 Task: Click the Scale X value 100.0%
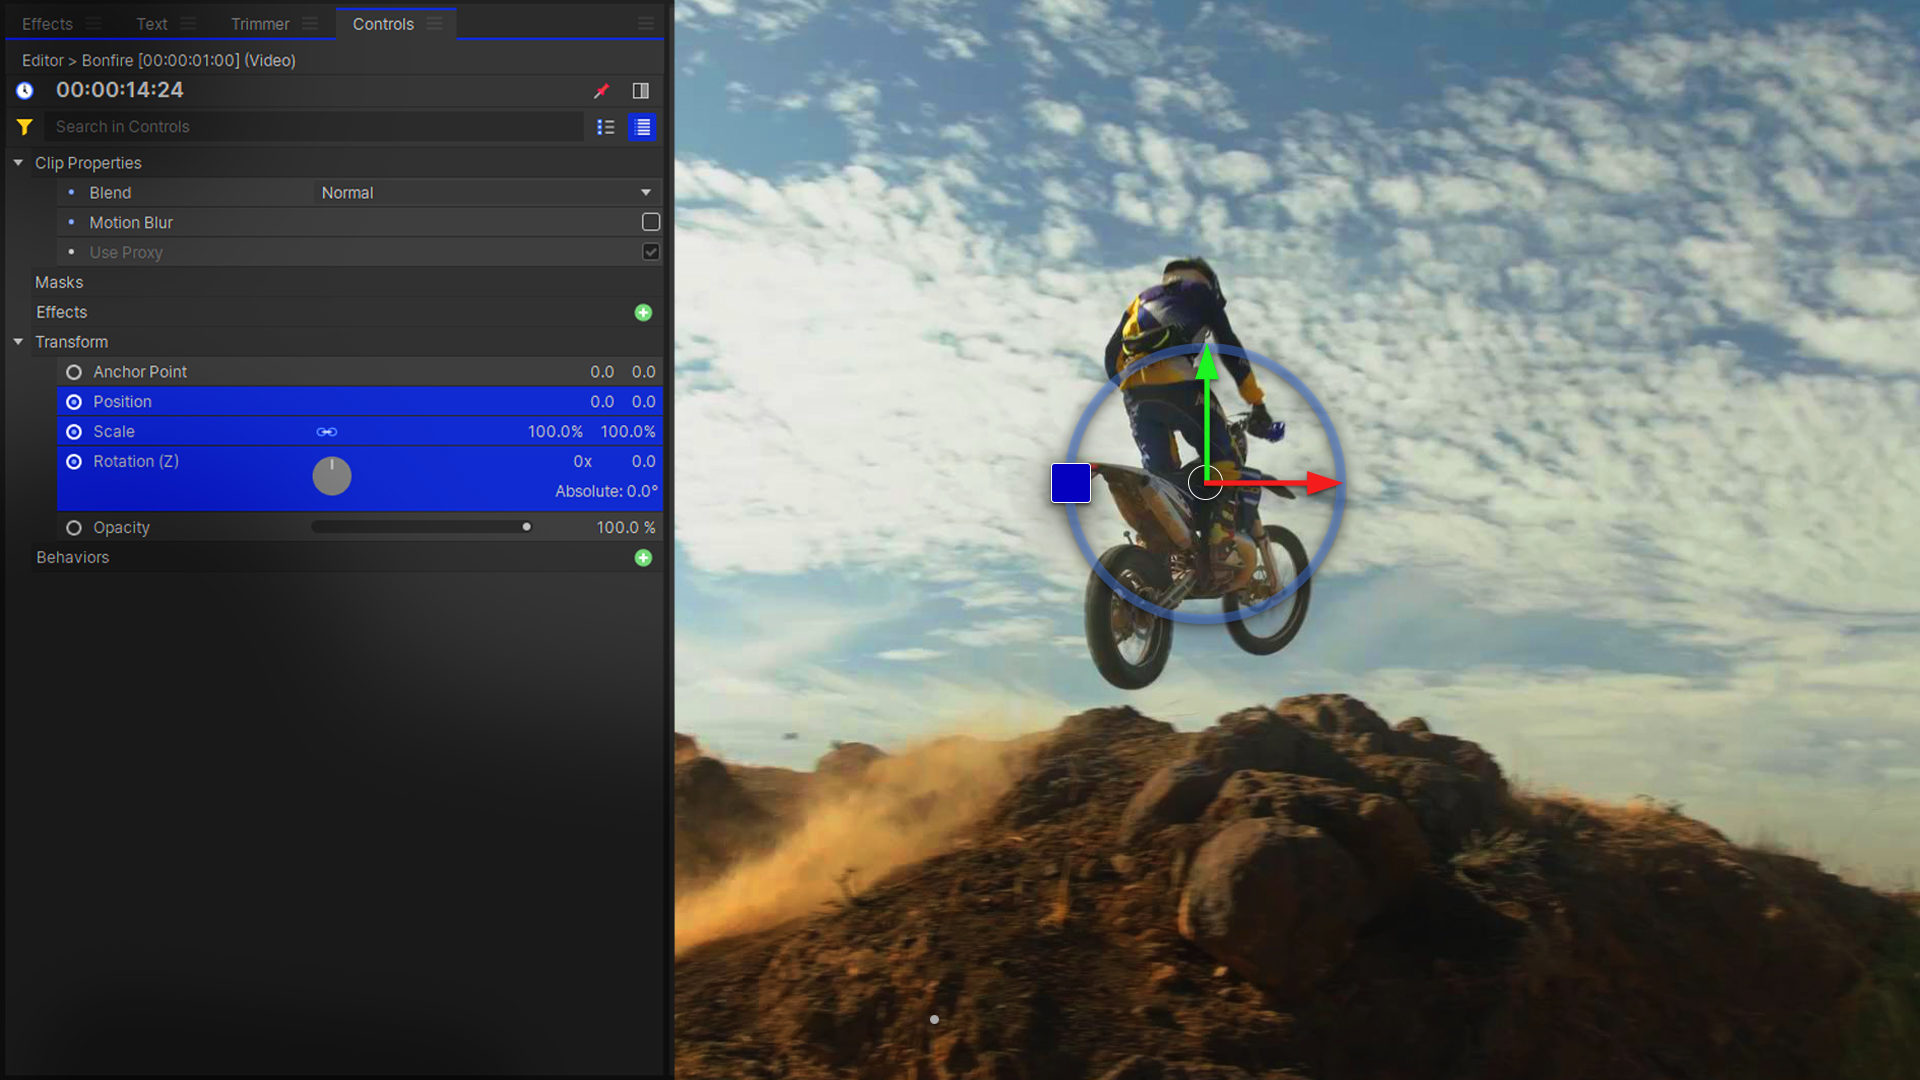click(x=555, y=432)
